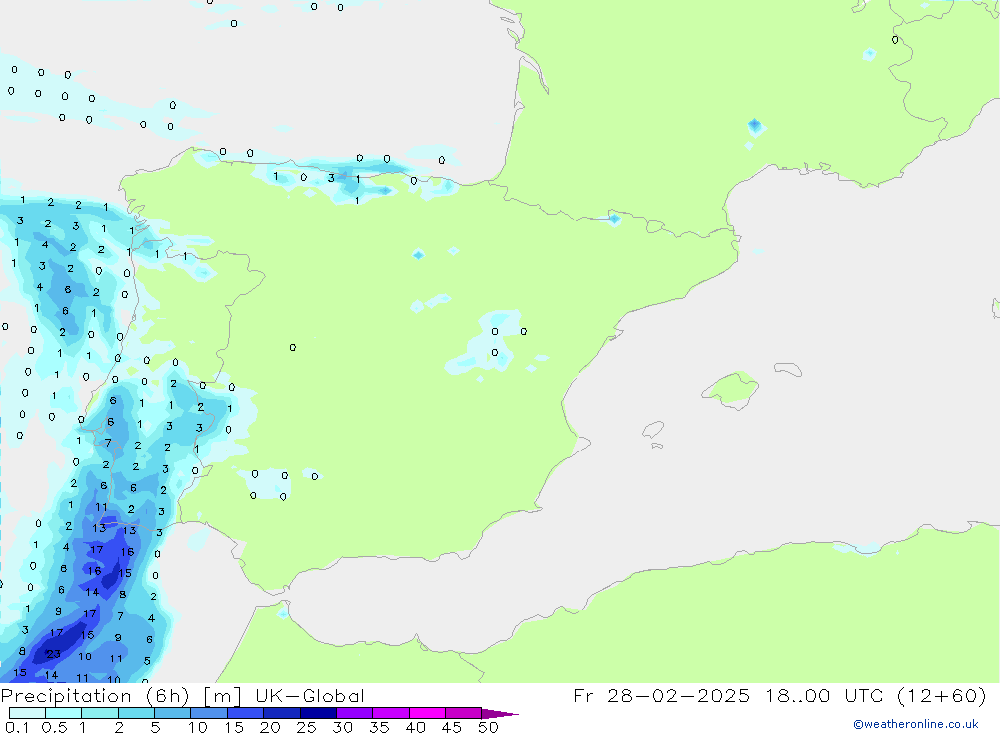The width and height of the screenshot is (1000, 733).
Task: Click the legend label '25'
Action: pyautogui.click(x=307, y=727)
